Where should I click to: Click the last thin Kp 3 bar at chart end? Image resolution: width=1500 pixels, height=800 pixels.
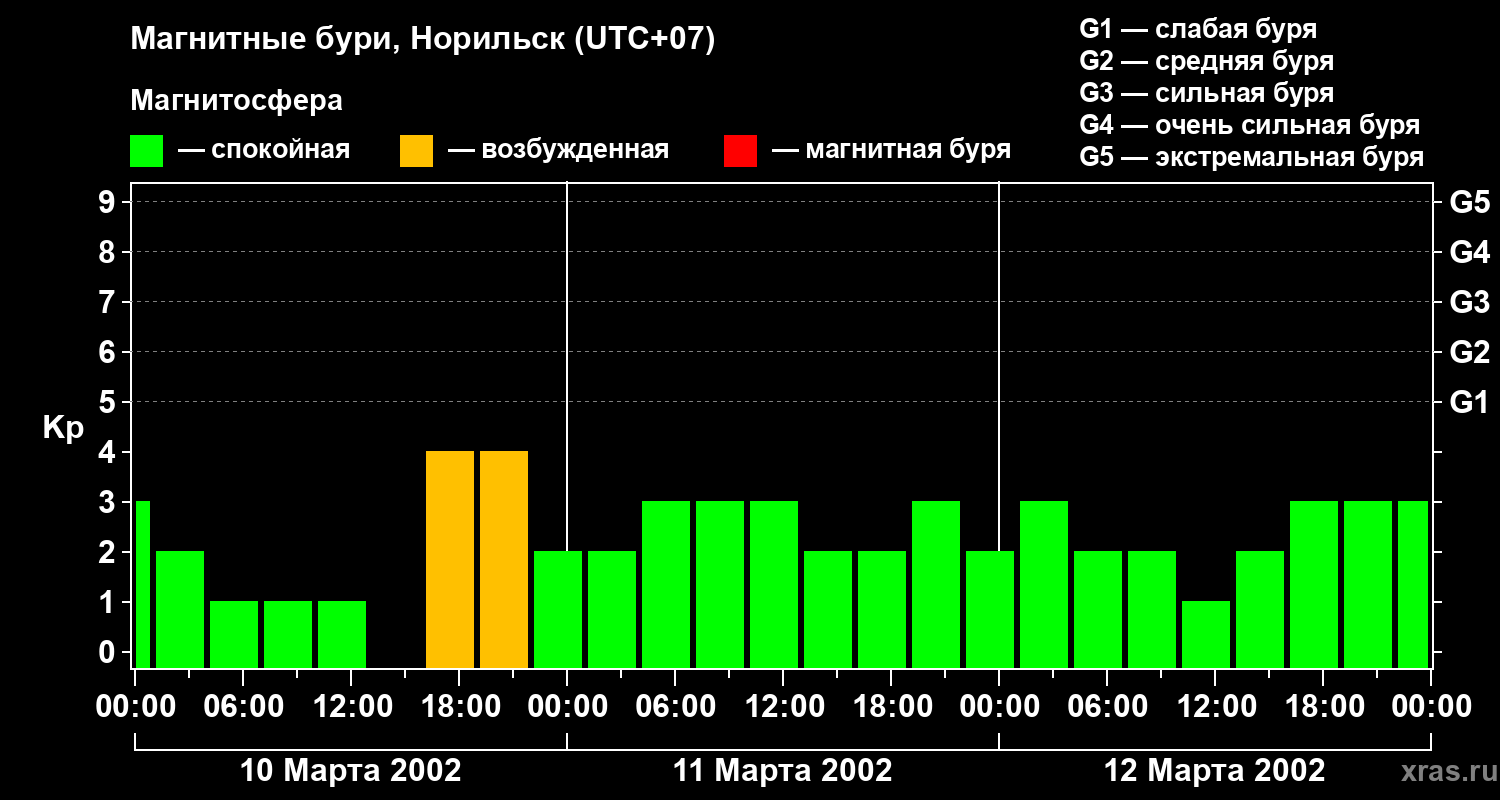click(1413, 585)
